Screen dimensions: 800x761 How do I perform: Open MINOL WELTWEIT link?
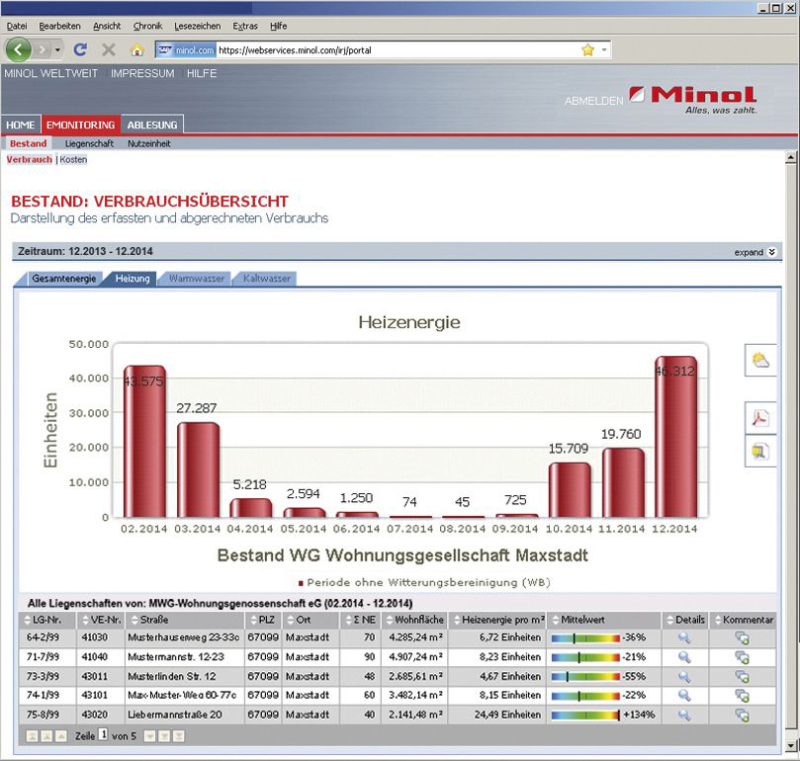pos(51,73)
